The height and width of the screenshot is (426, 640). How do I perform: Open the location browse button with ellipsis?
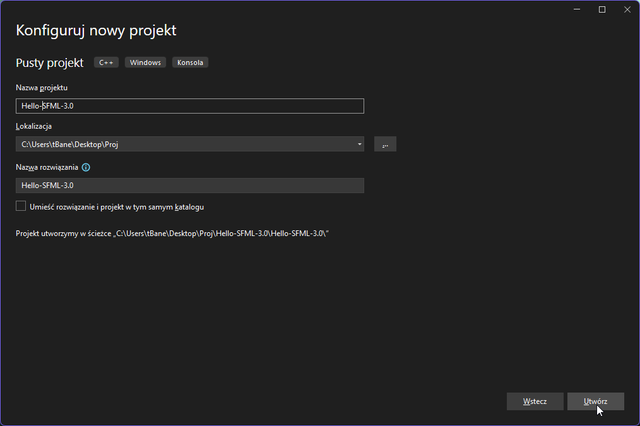385,144
